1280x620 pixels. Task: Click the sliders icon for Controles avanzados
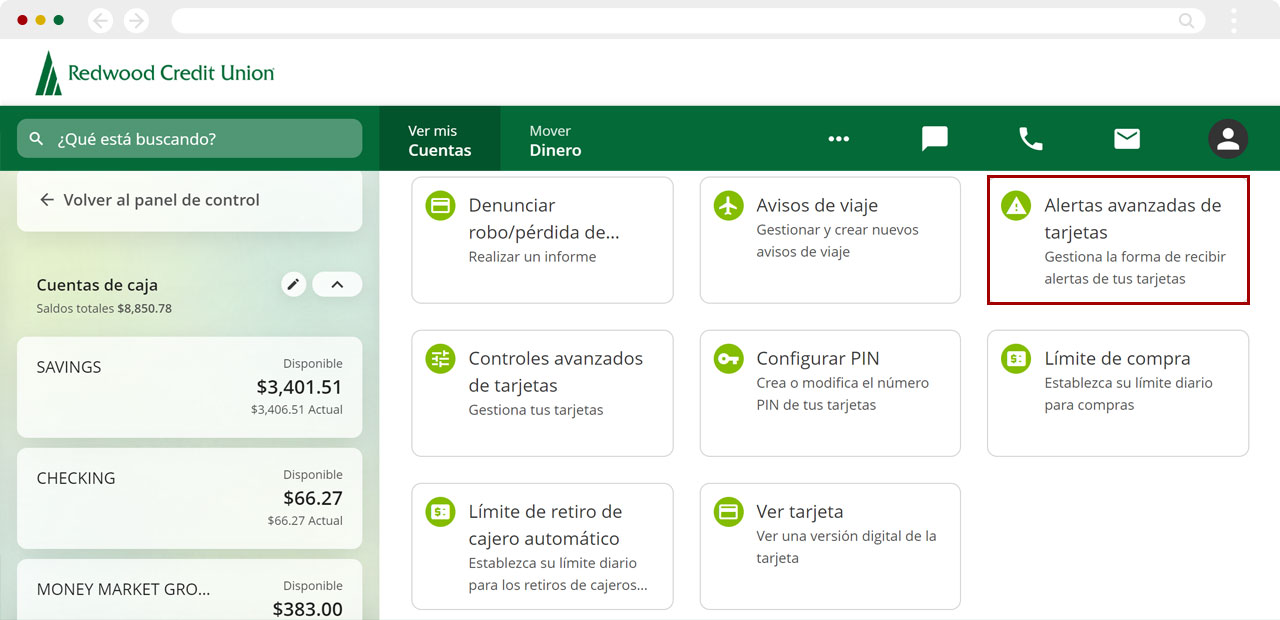[x=440, y=359]
